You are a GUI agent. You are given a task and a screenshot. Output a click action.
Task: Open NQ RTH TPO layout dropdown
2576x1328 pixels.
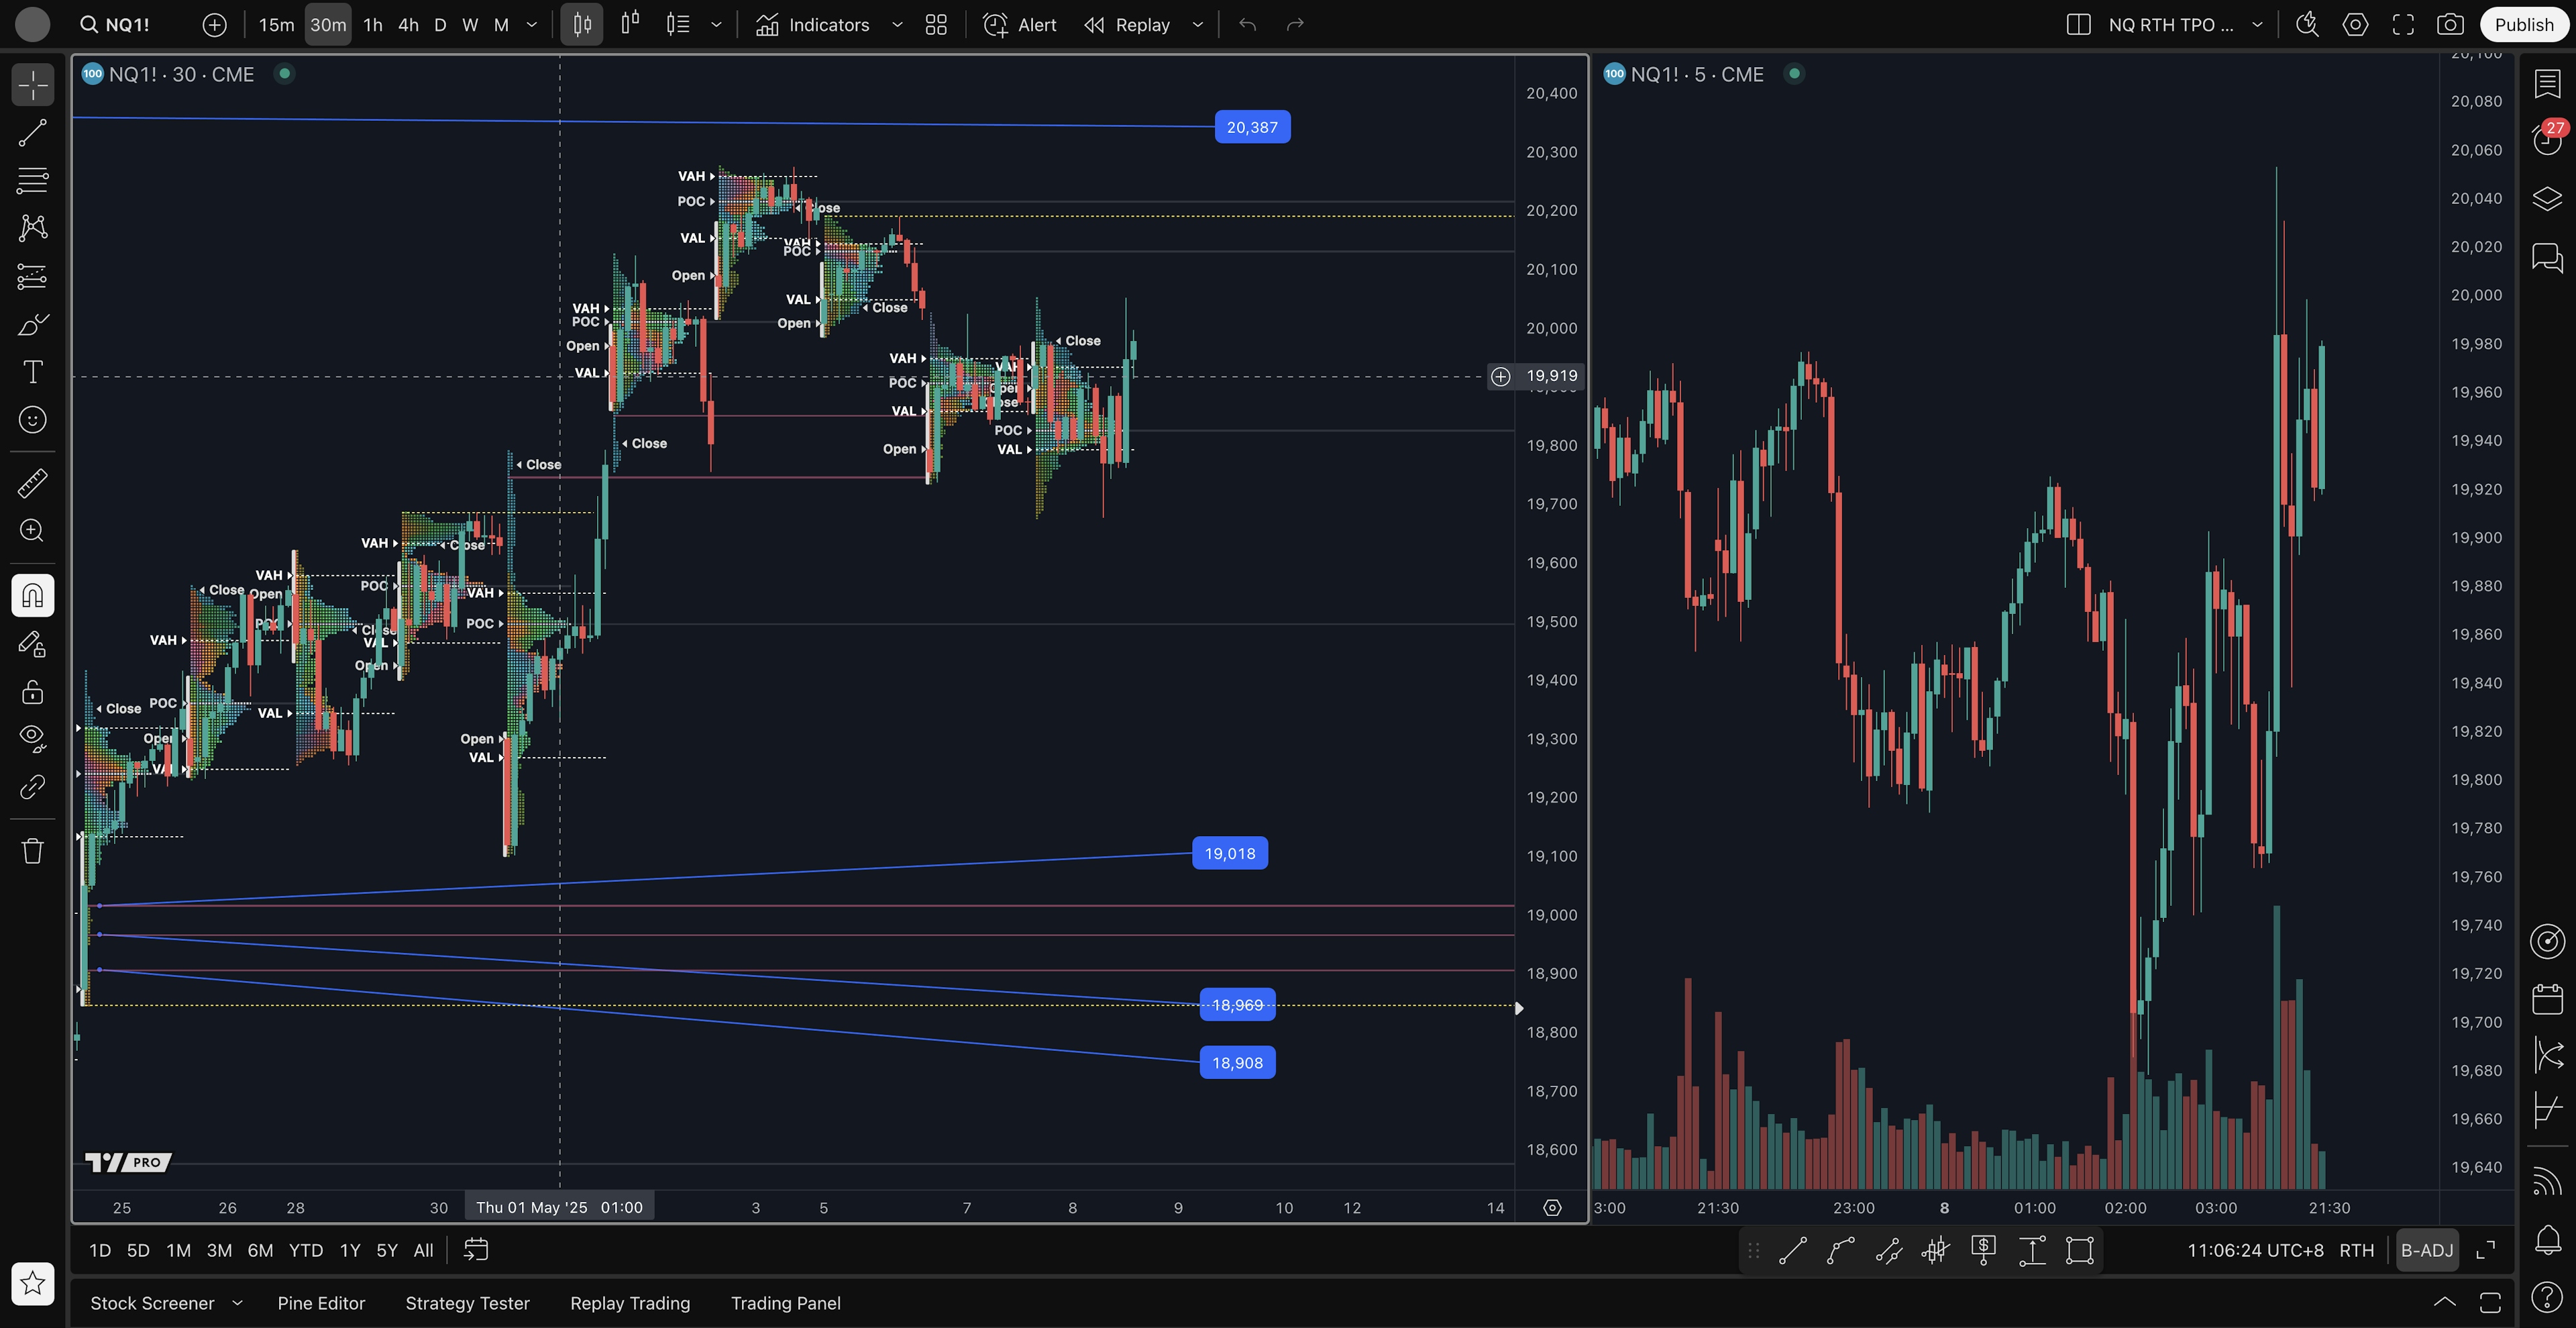click(2257, 25)
